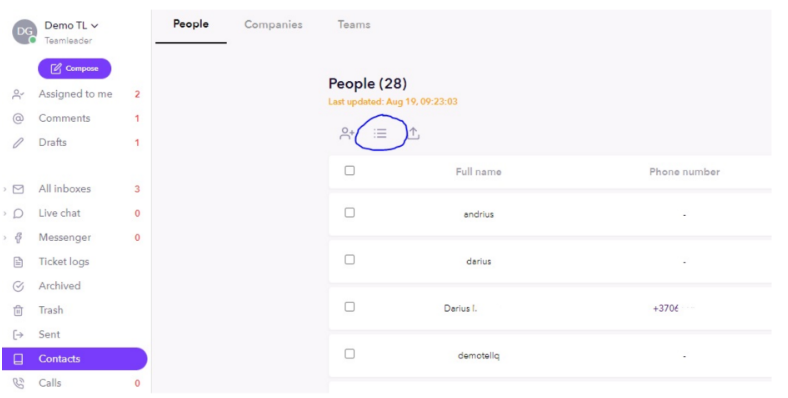788x398 pixels.
Task: Open Trash from the sidebar
Action: (x=51, y=310)
